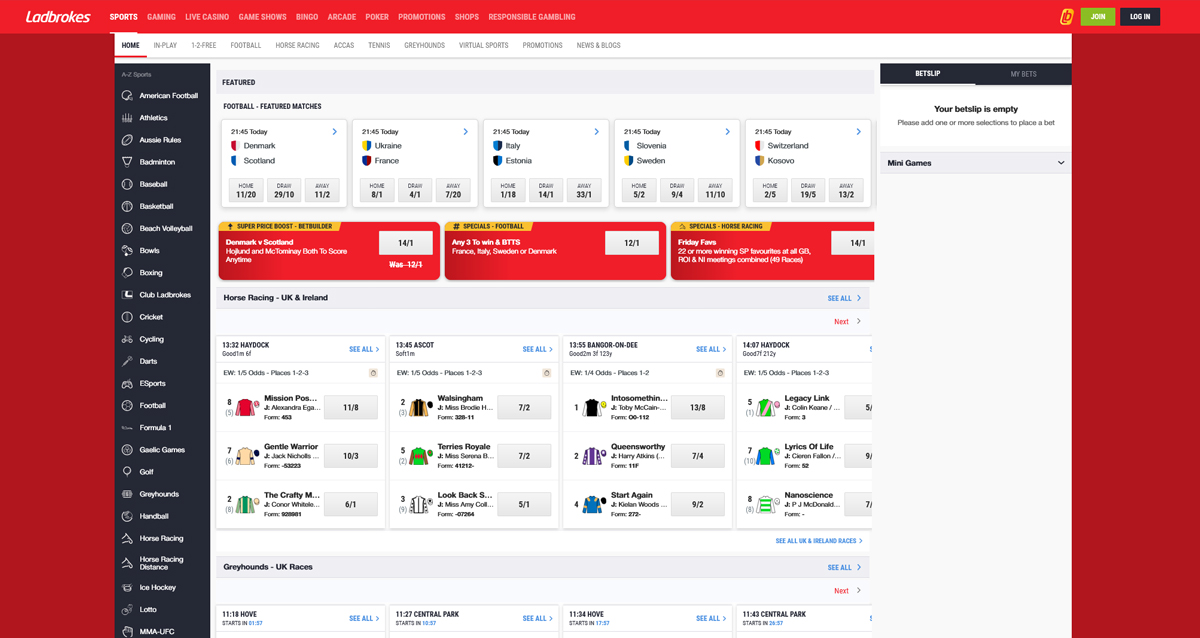This screenshot has width=1200, height=638.
Task: Select the Bowls icon
Action: (127, 250)
